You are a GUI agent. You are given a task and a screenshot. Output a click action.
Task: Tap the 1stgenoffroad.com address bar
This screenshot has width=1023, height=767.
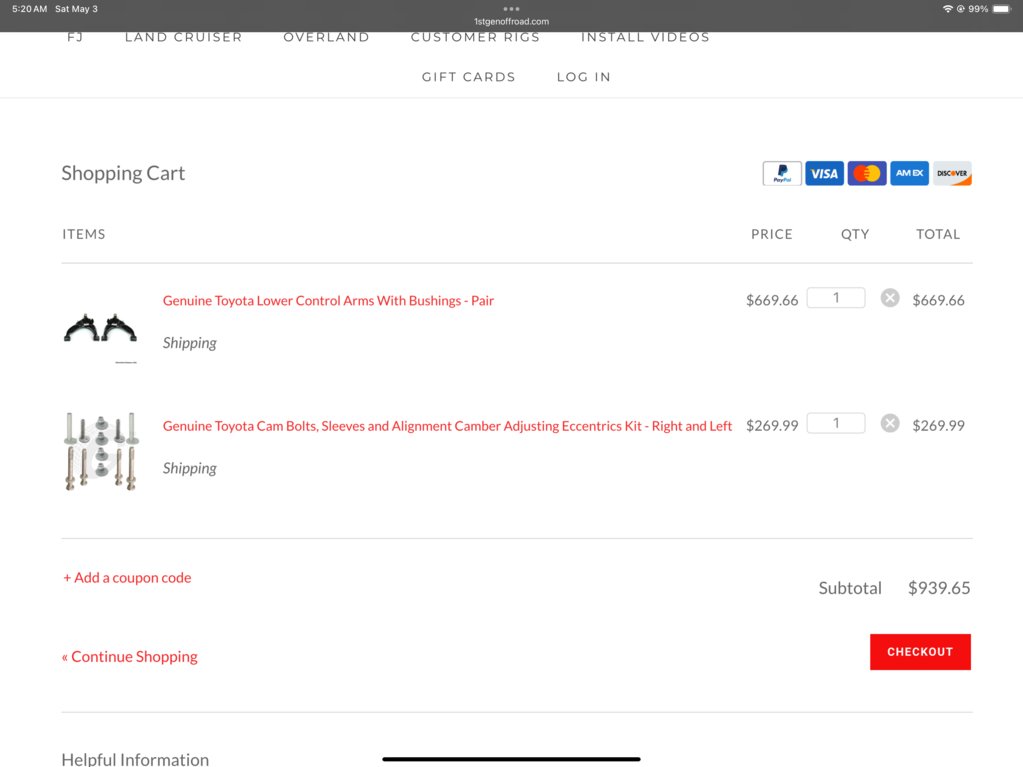[x=512, y=22]
